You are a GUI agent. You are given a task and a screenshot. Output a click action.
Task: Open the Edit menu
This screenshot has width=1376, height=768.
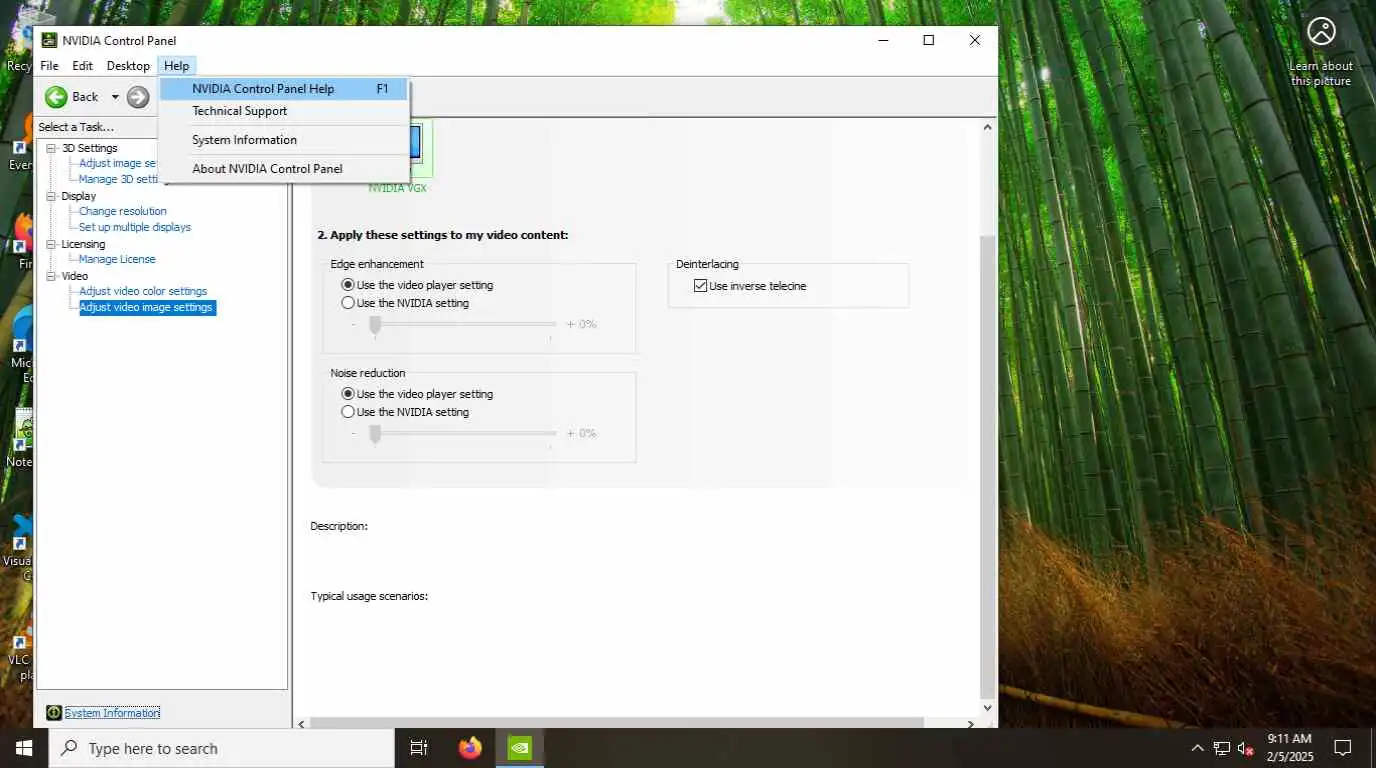click(82, 66)
